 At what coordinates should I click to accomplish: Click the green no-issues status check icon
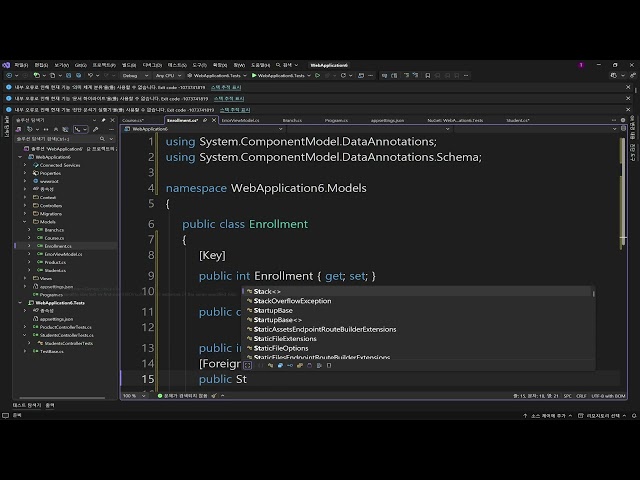tap(160, 396)
